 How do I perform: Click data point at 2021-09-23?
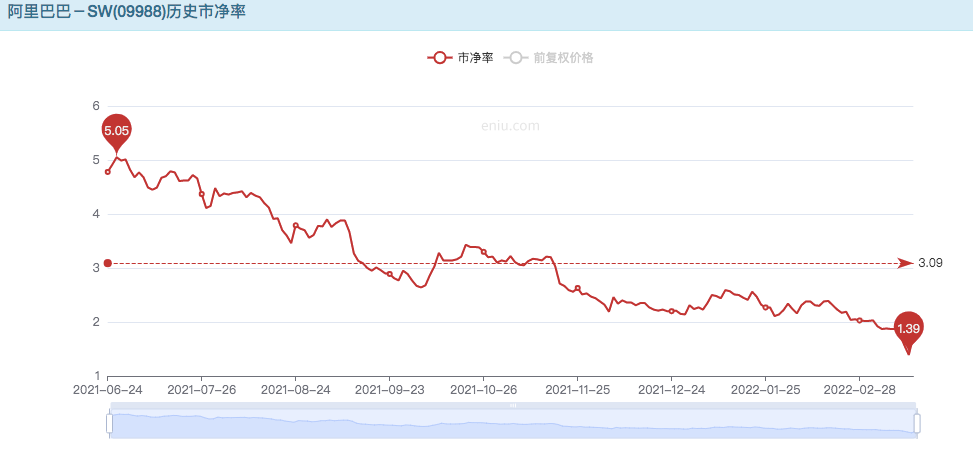click(x=390, y=274)
